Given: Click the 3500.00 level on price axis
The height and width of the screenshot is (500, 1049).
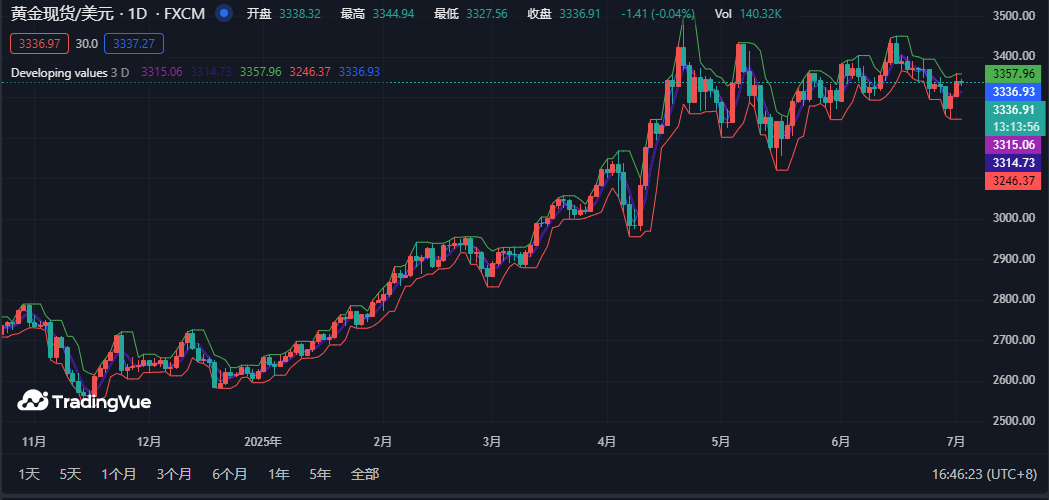Looking at the screenshot, I should pos(1013,16).
